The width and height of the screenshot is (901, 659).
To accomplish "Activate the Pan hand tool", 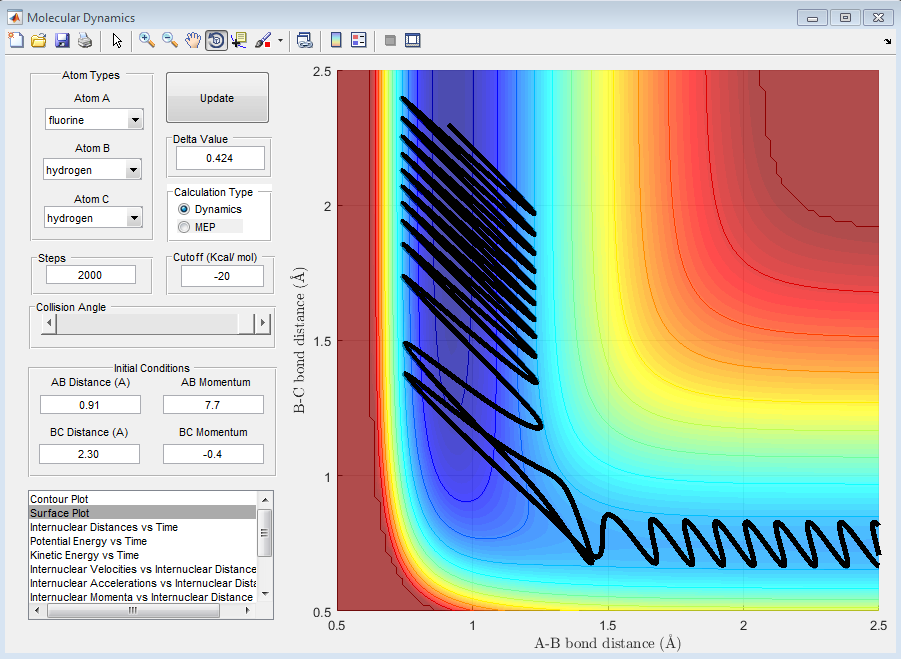I will coord(193,40).
